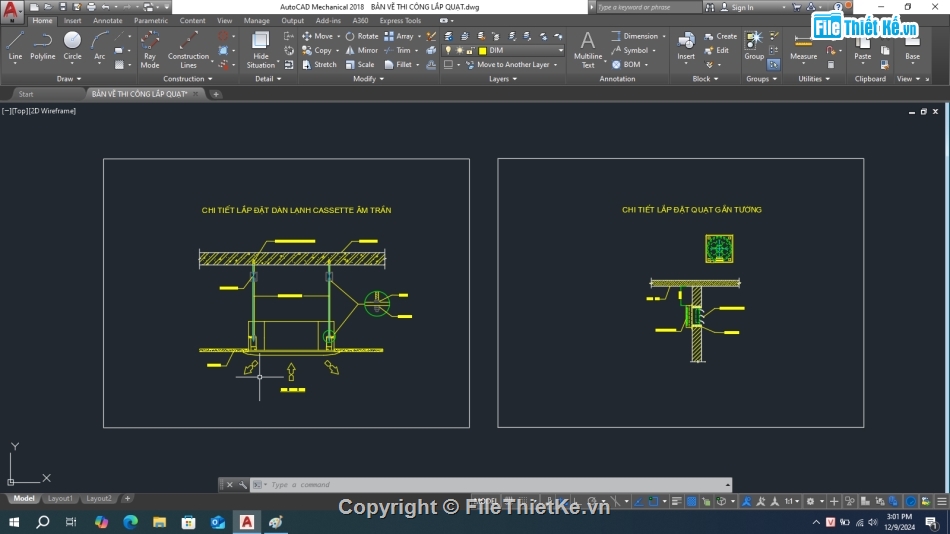Toggle lineweight display in status bar
Image resolution: width=950 pixels, height=534 pixels.
(x=676, y=501)
